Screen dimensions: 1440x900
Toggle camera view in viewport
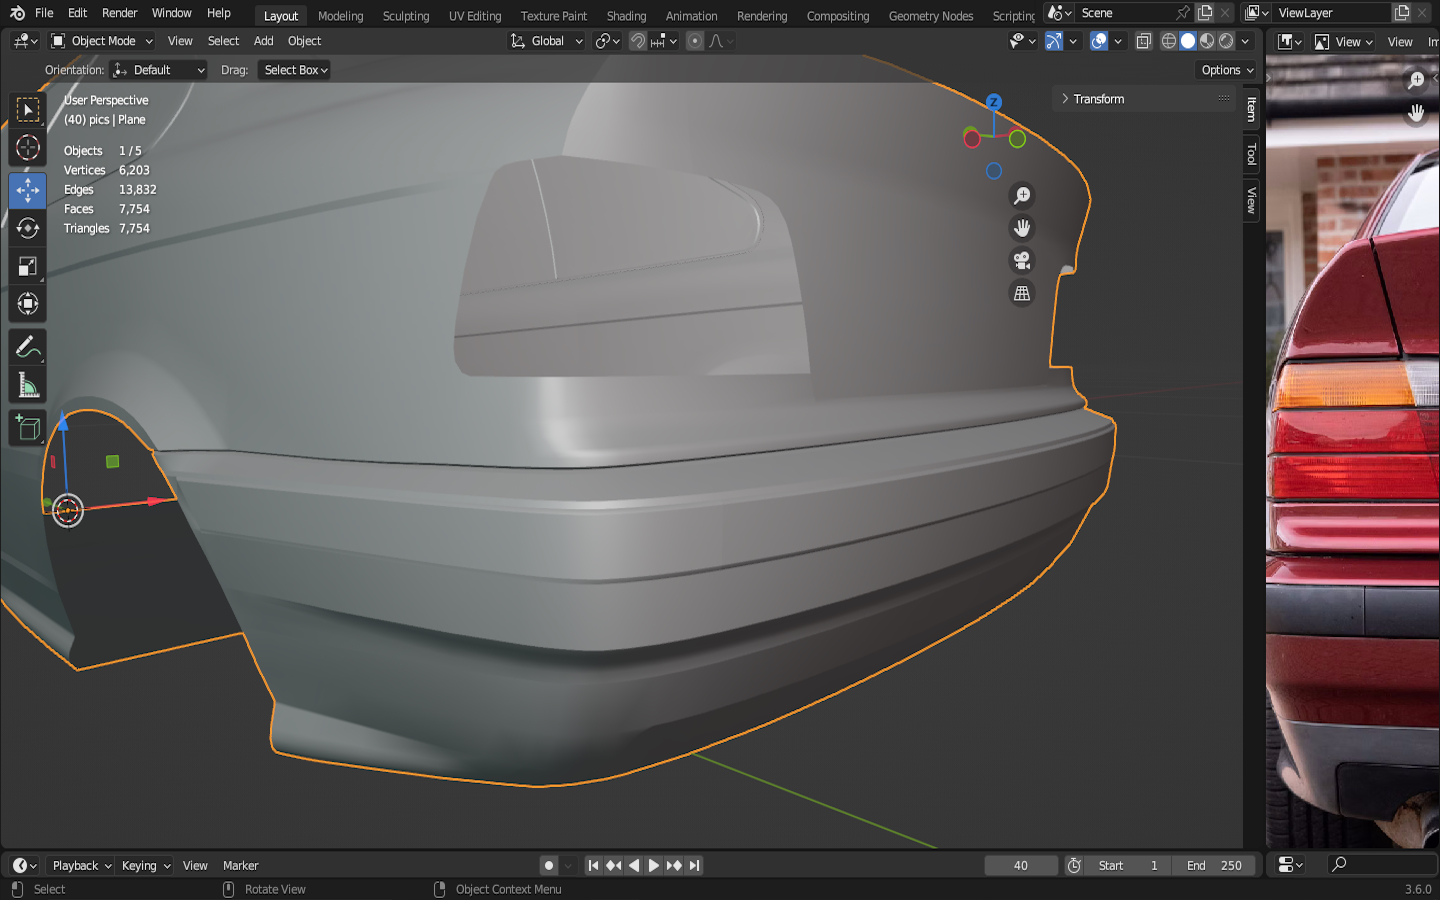(x=1021, y=261)
